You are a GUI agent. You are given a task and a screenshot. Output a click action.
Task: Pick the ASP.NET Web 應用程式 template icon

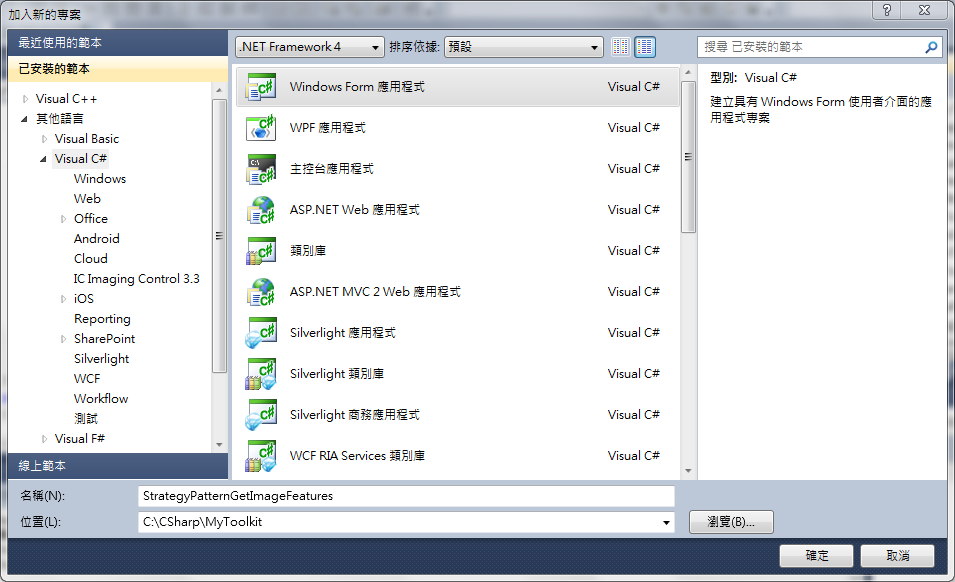(x=261, y=210)
